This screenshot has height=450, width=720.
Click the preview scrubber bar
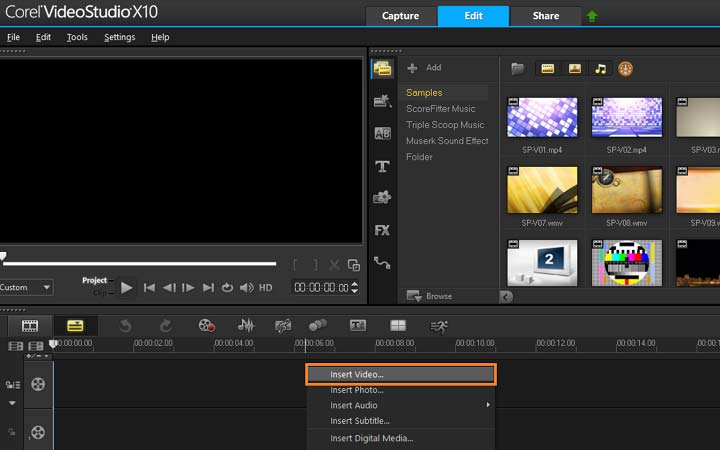tap(140, 264)
